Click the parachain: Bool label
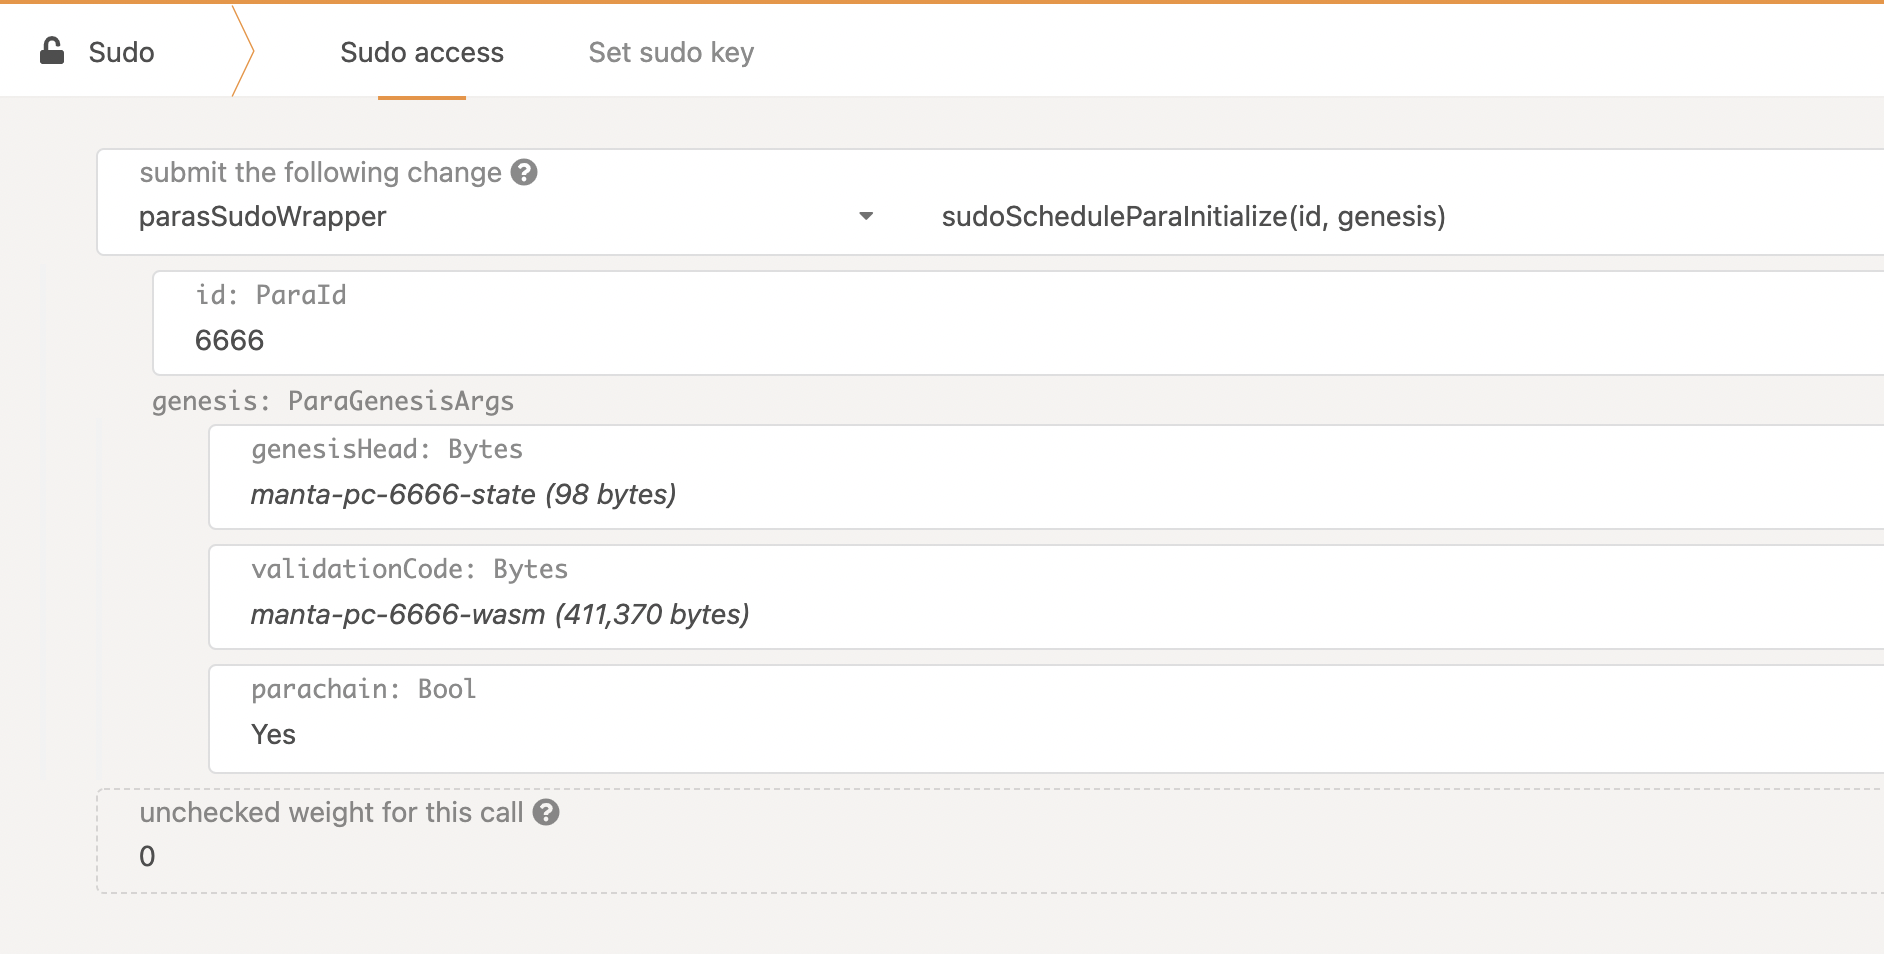1884x954 pixels. (x=363, y=689)
